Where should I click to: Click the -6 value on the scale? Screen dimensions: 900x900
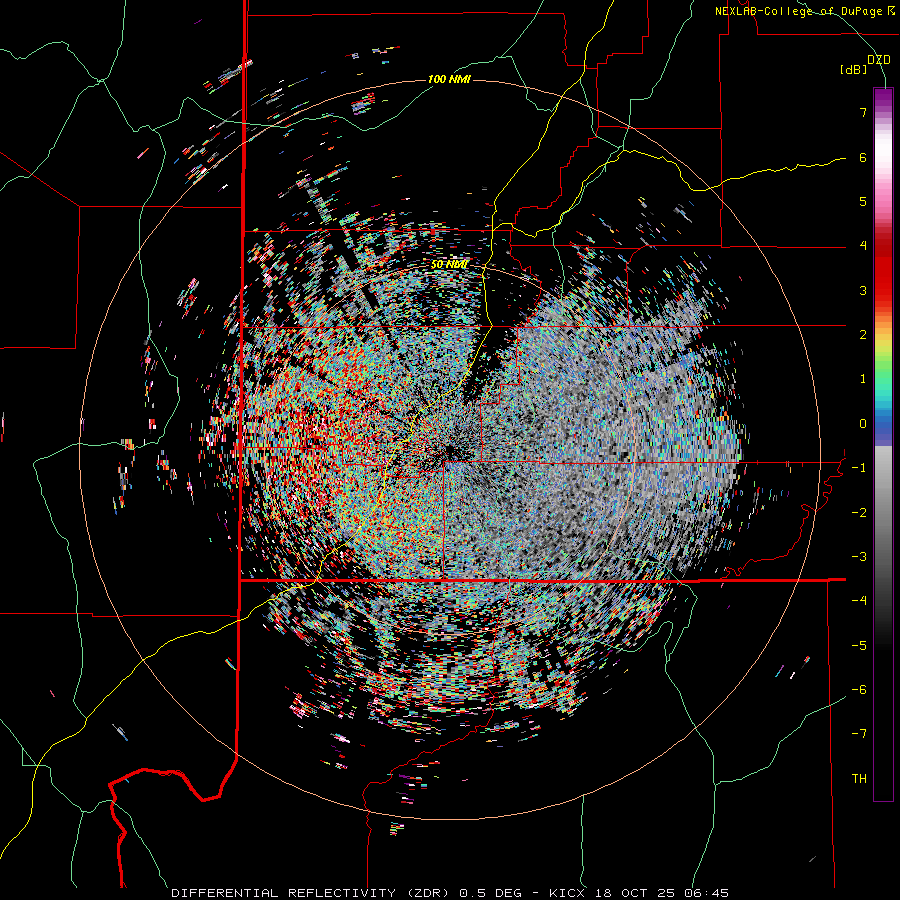point(859,690)
